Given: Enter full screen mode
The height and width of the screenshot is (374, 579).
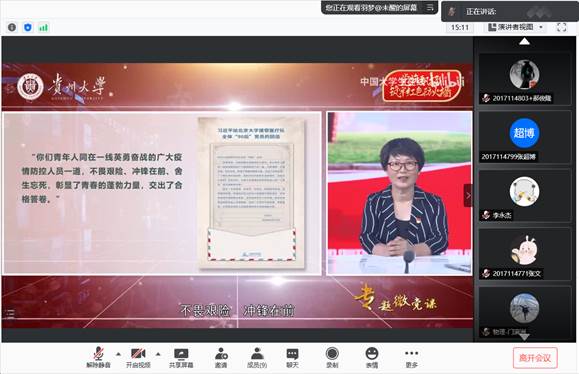Looking at the screenshot, I should pos(562,27).
